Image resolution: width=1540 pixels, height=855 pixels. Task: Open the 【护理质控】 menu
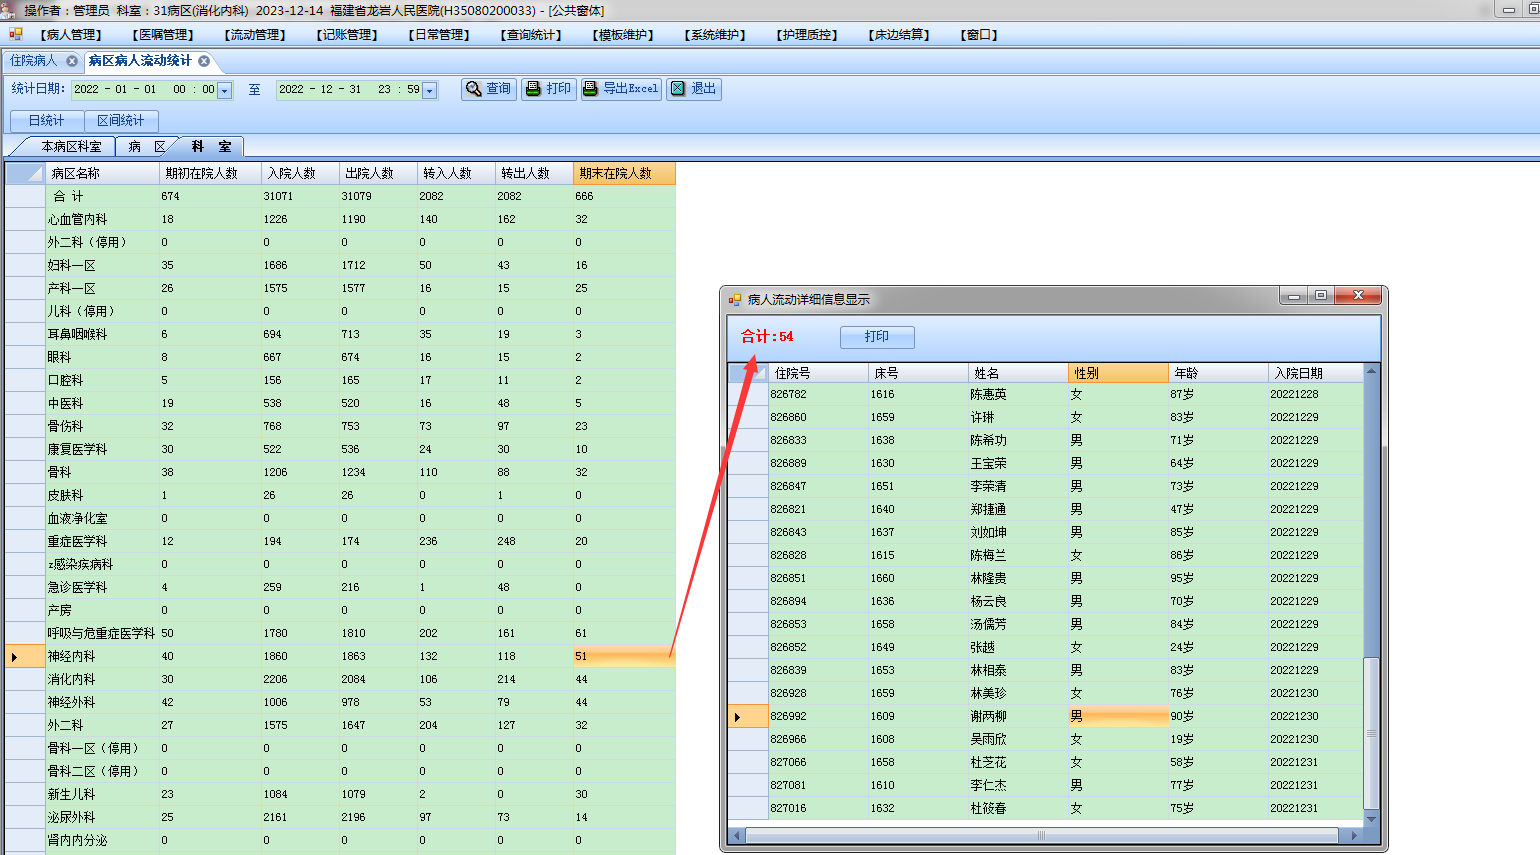[x=807, y=35]
